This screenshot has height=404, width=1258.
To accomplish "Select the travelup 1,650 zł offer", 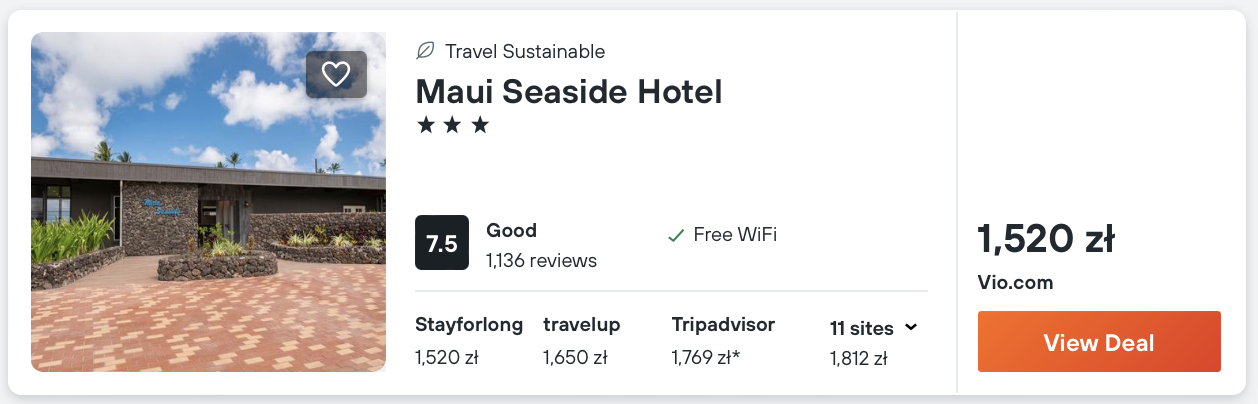I will (581, 341).
